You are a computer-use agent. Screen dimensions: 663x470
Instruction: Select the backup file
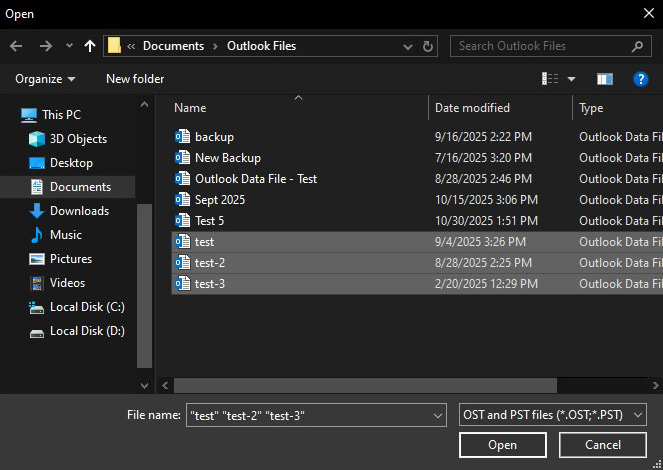click(417, 137)
